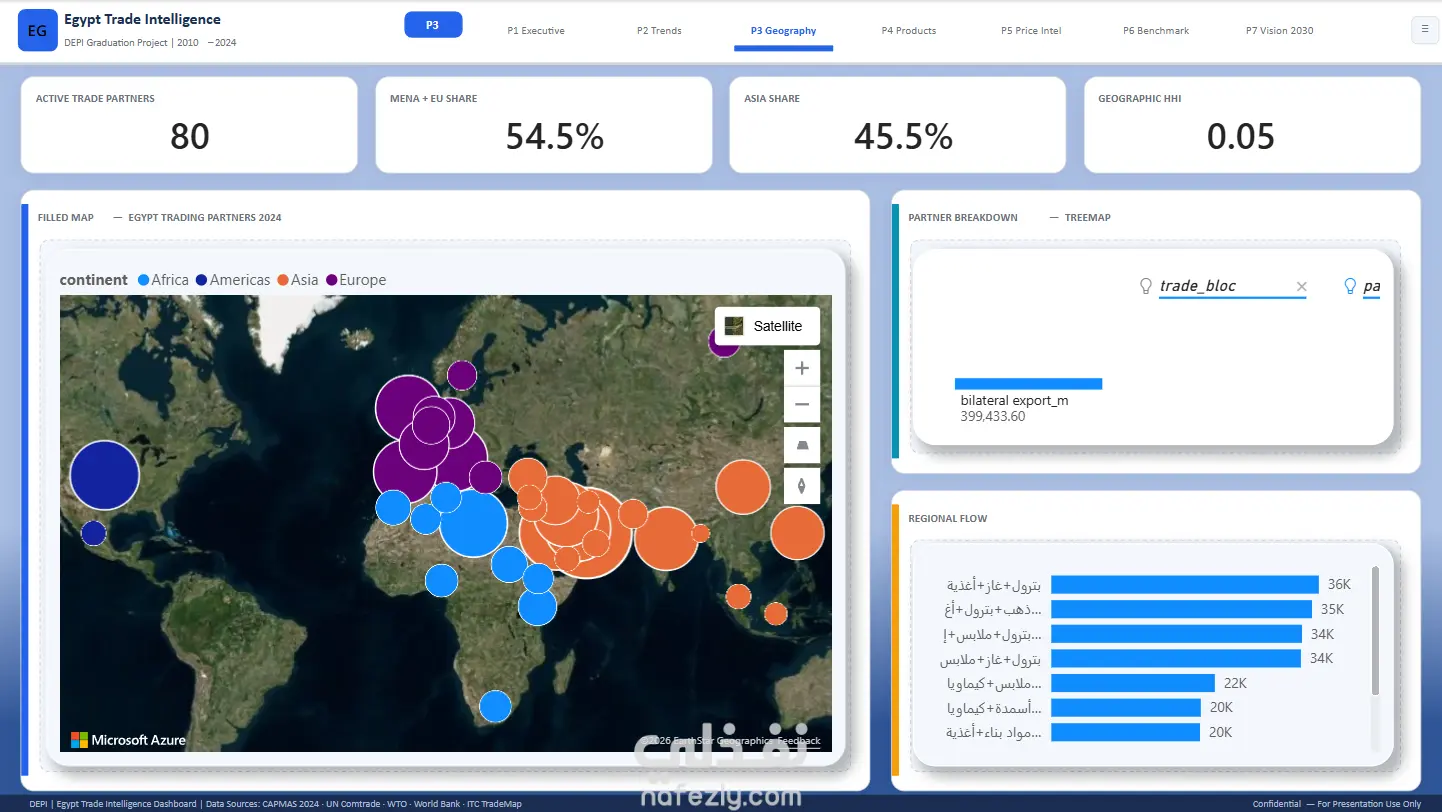1442x812 pixels.
Task: Click the Regional Flow chart scrollbar
Action: (1375, 631)
